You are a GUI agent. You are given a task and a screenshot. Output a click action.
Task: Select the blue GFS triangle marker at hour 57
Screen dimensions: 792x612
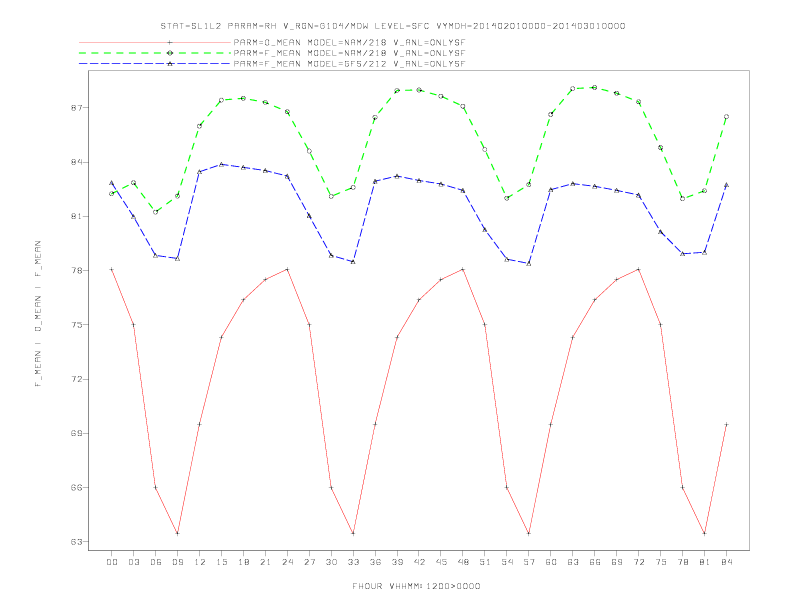(x=529, y=263)
